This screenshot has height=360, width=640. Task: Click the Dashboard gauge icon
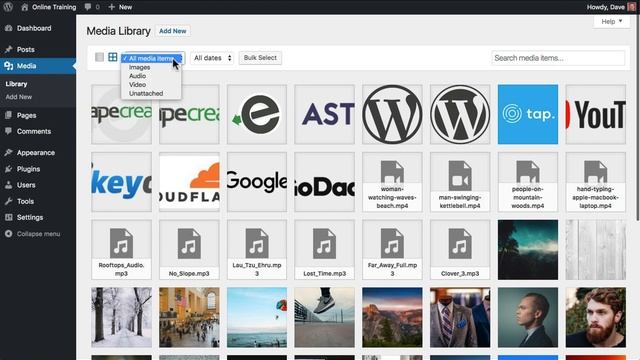click(x=9, y=28)
